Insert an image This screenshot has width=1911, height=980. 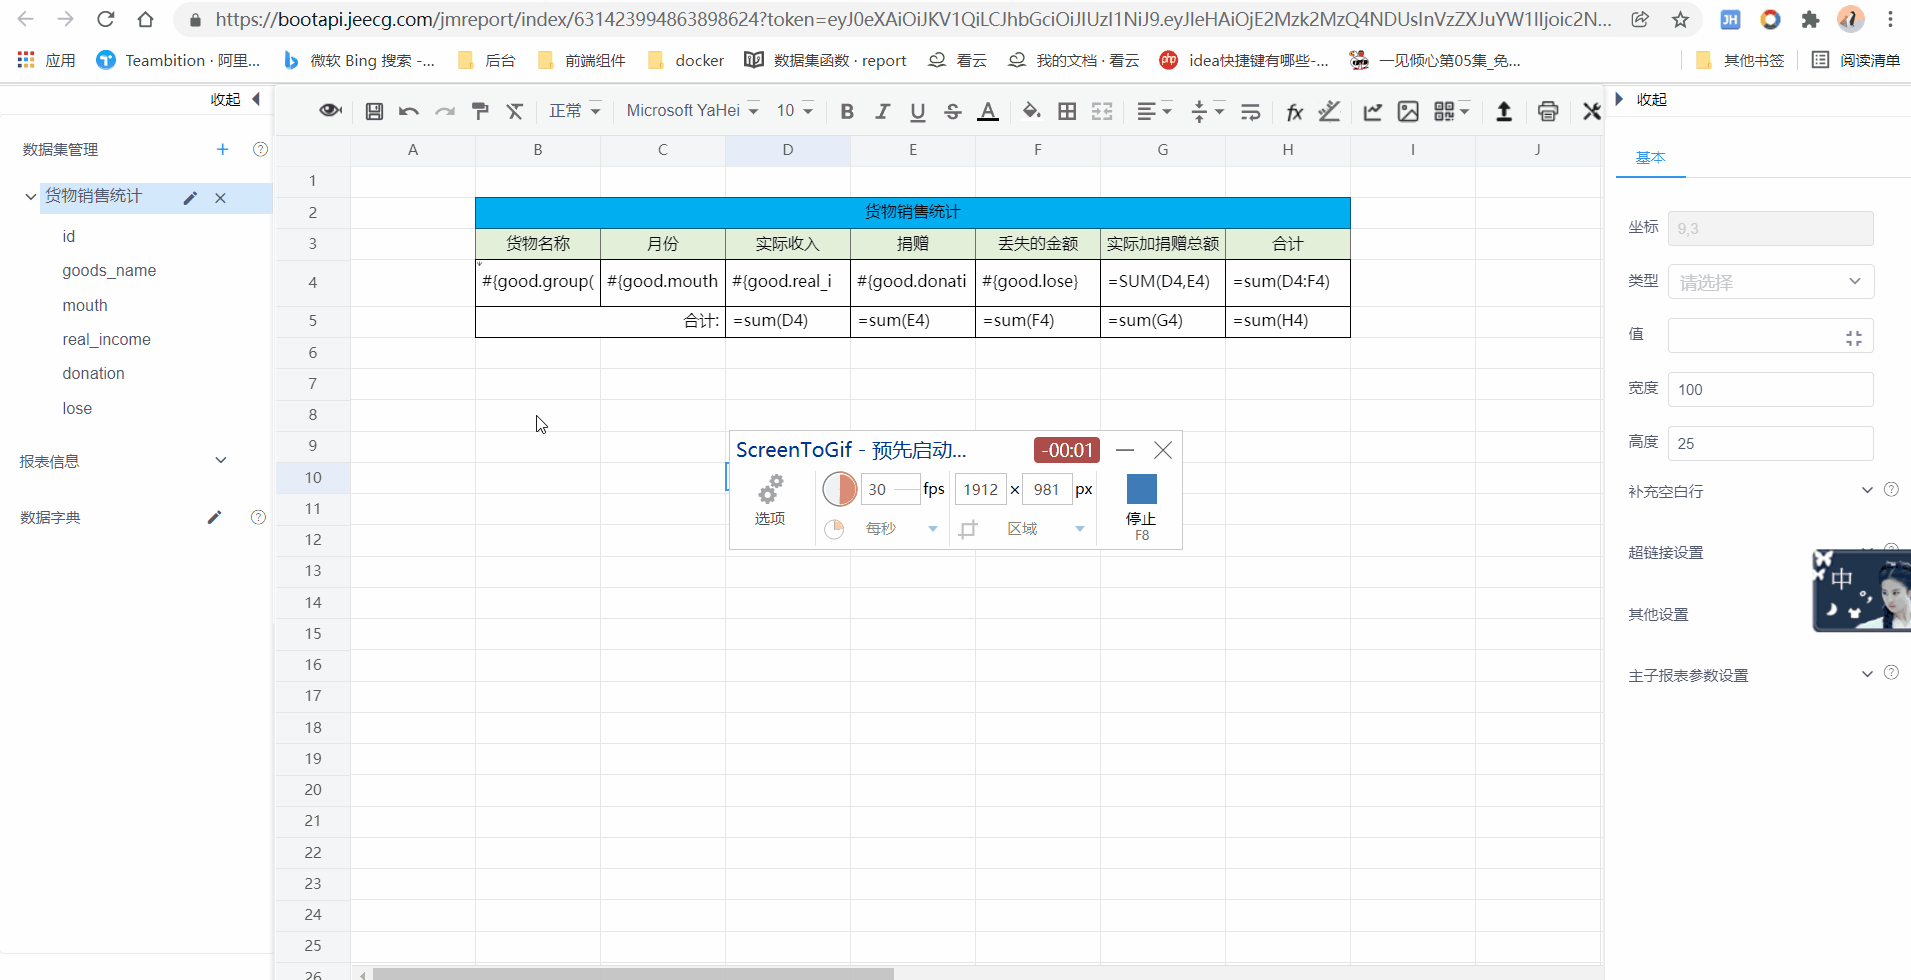[1408, 111]
